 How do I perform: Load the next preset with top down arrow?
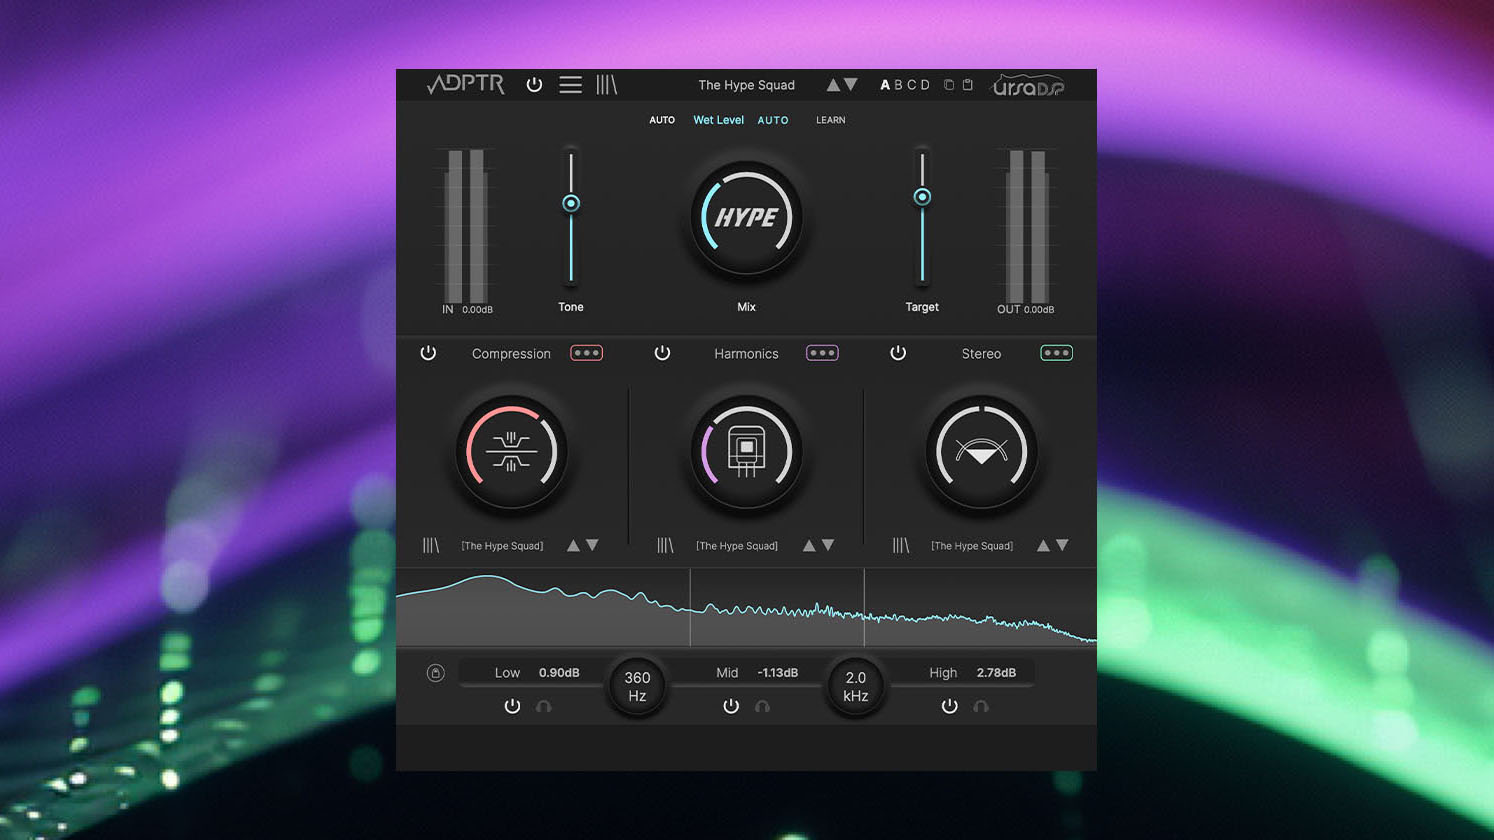(x=851, y=85)
